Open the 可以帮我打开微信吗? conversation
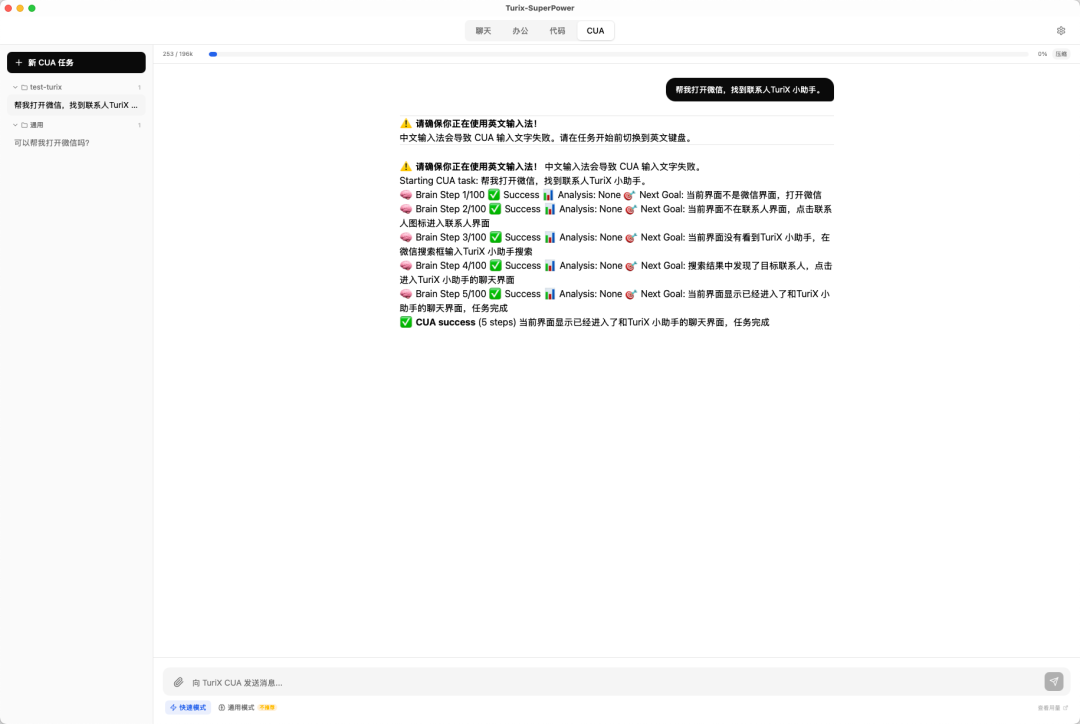 (52, 143)
